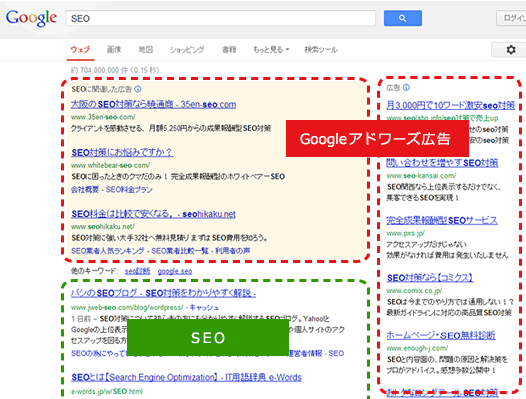Click green URL www.35en-seo.com/

click(103, 117)
